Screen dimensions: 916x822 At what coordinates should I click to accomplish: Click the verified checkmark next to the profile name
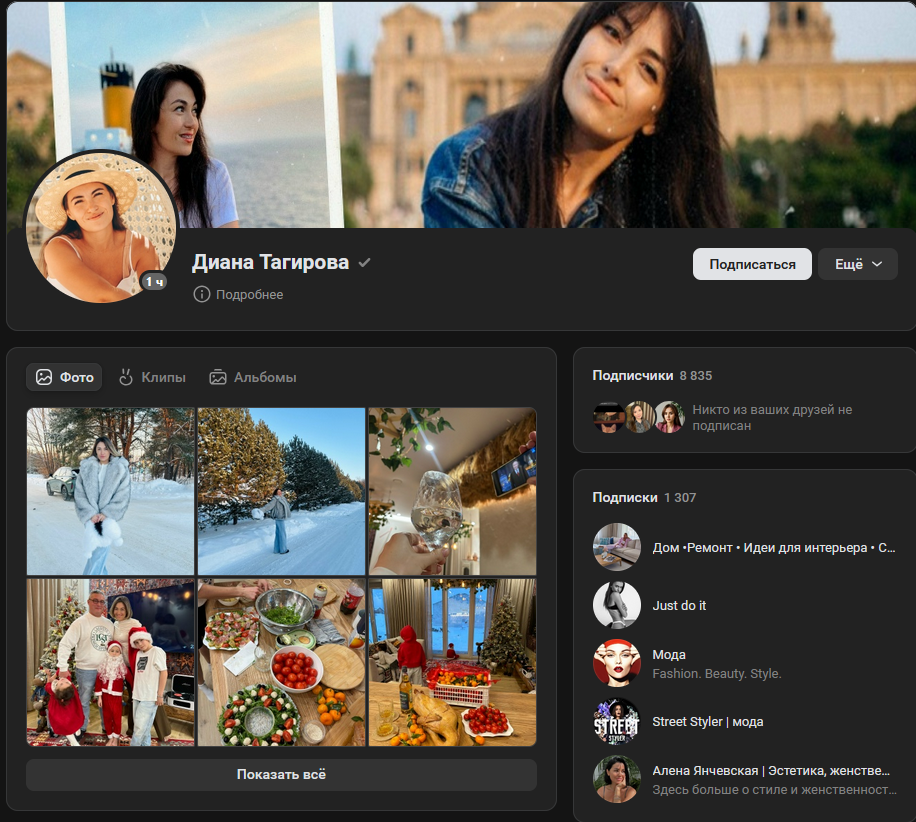coord(365,263)
